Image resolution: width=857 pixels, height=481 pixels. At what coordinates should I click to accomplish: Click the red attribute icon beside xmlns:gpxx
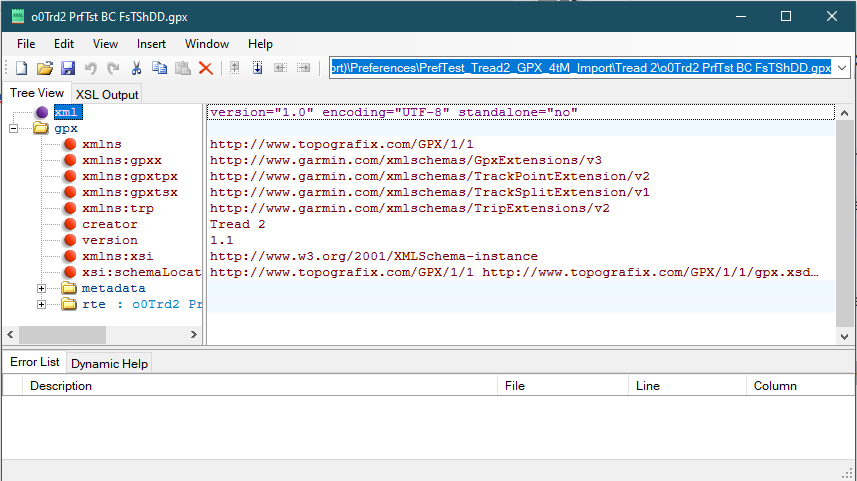(70, 160)
